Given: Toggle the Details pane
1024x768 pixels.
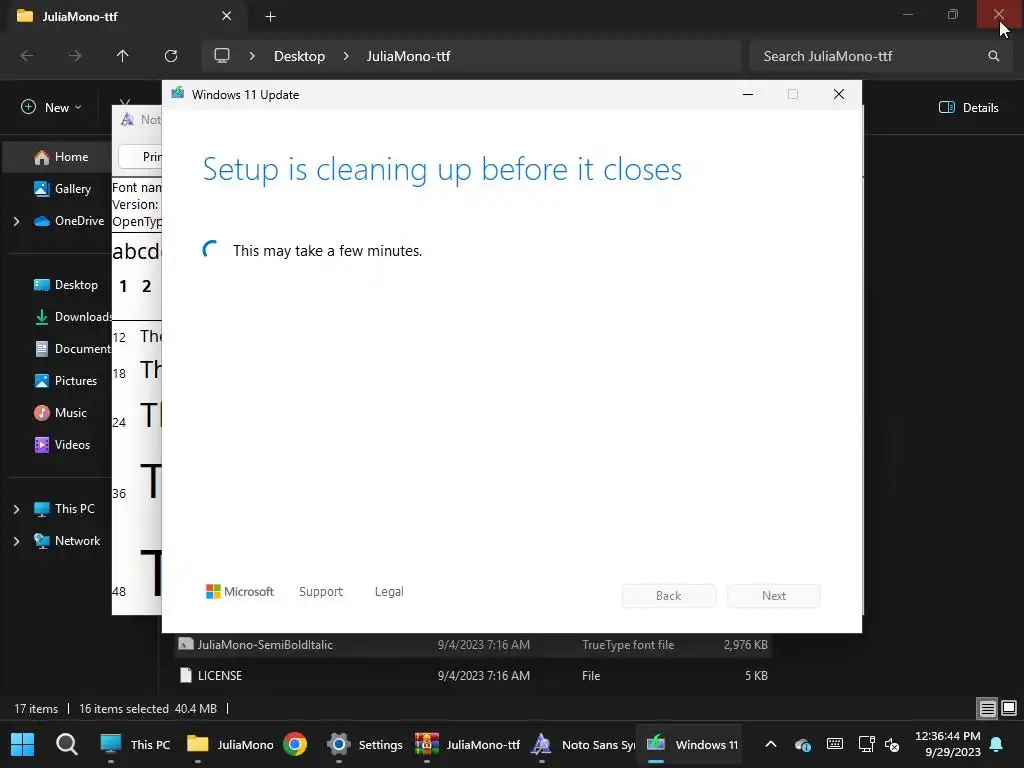Looking at the screenshot, I should pyautogui.click(x=968, y=107).
